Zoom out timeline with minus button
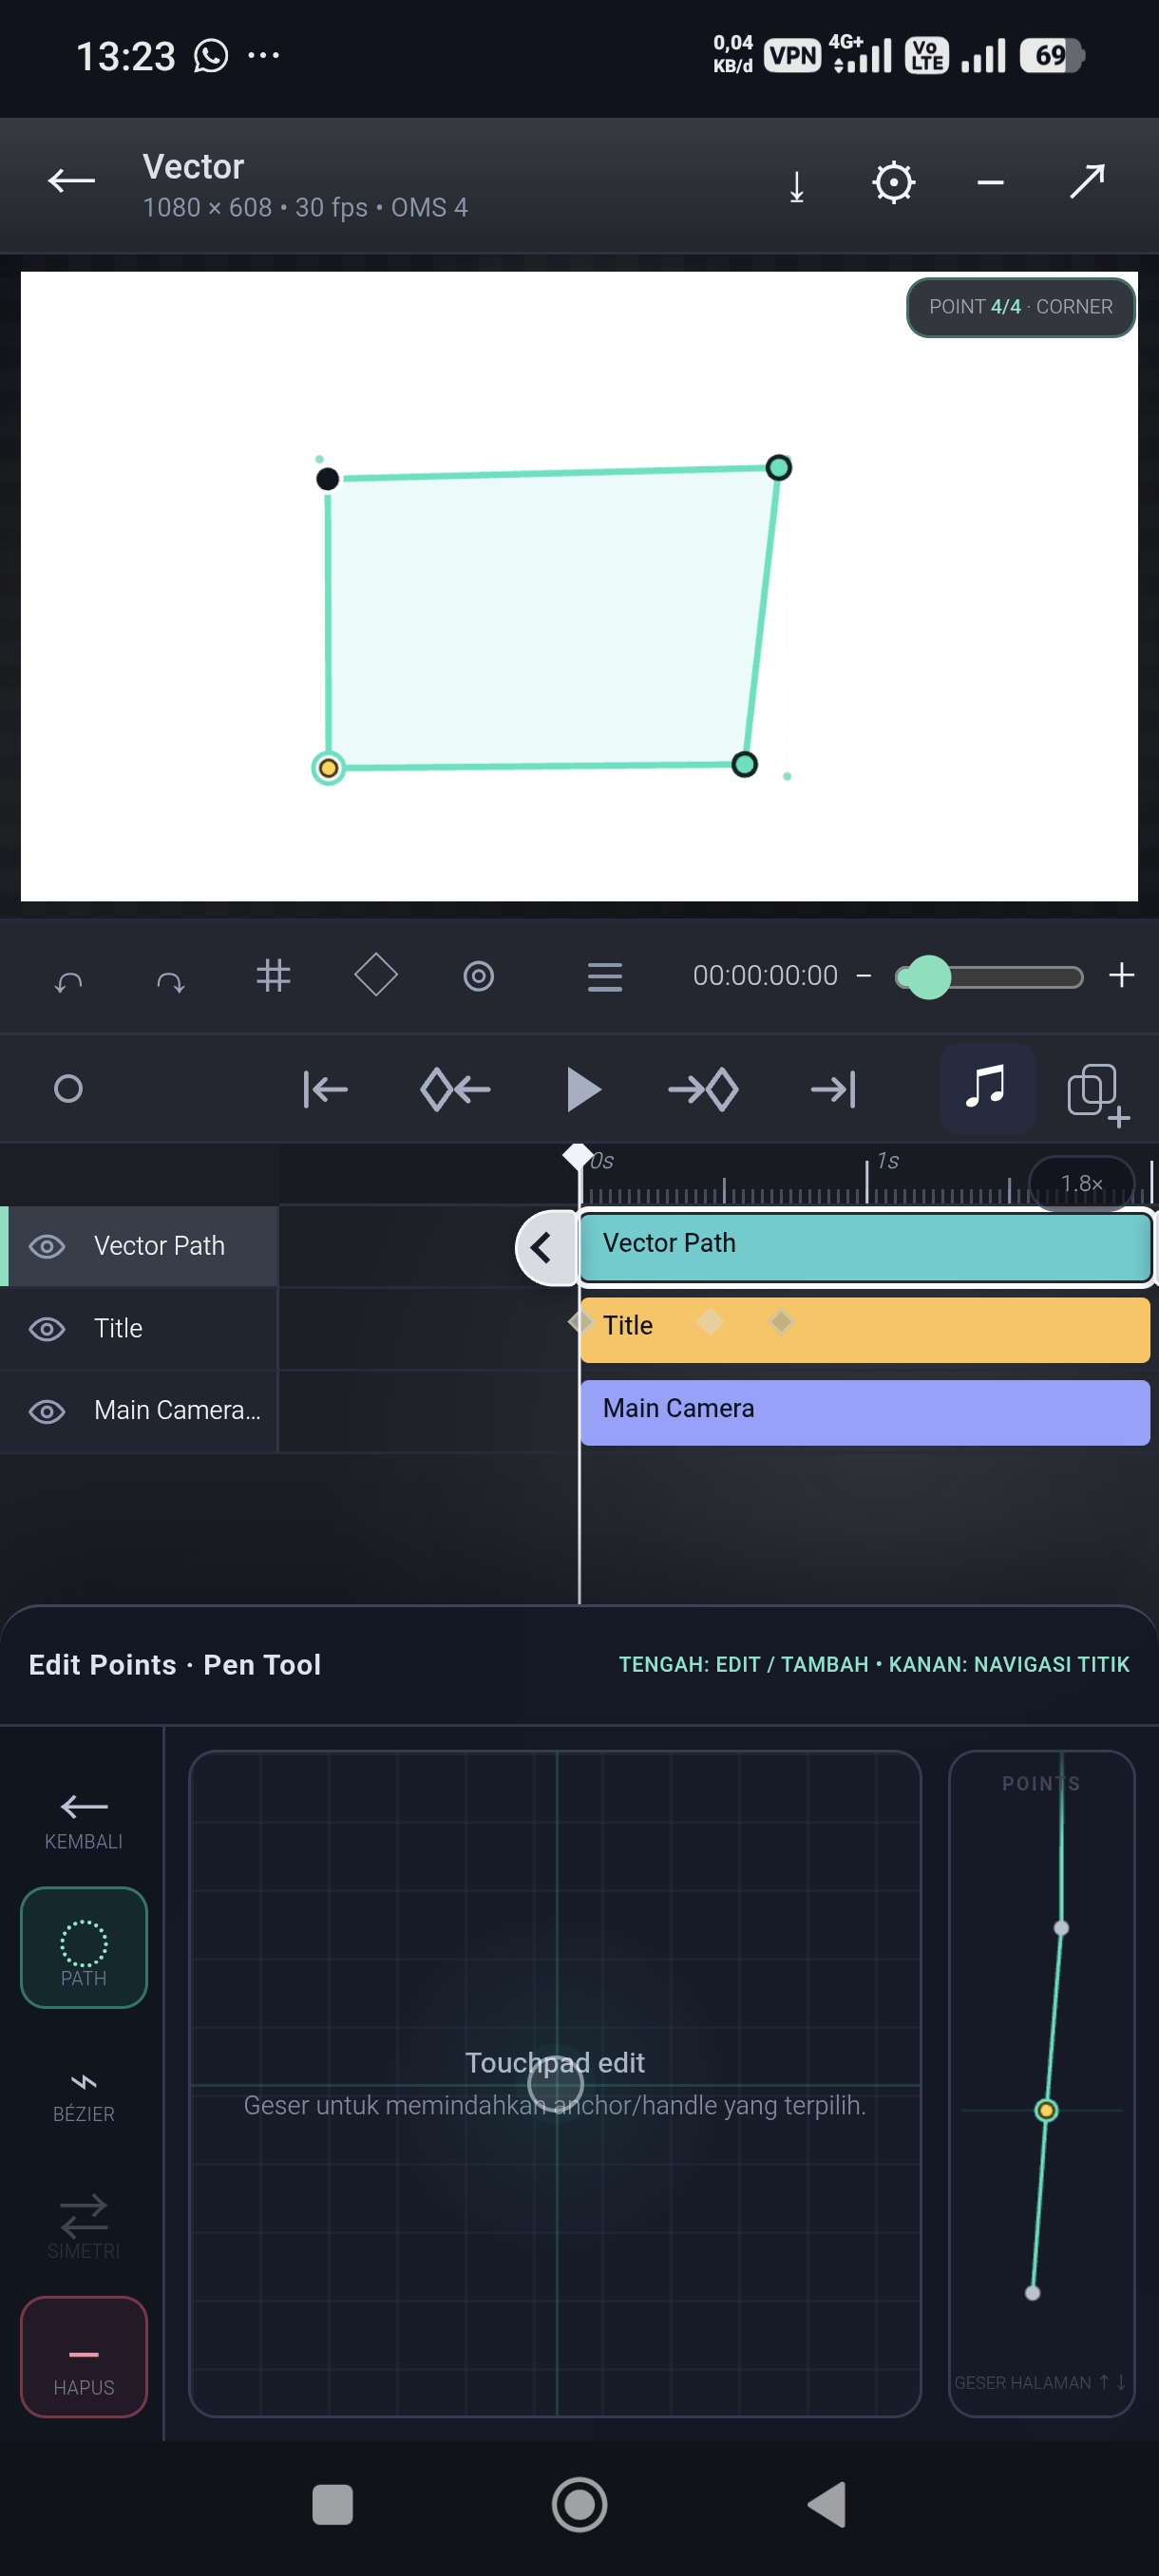The image size is (1159, 2576). tap(864, 975)
